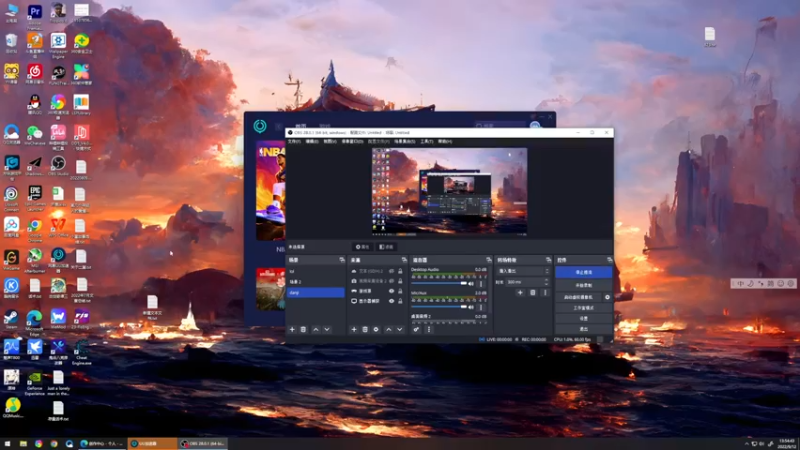Screen dimensions: 800x450
Task: Select the danji scene in Scenes list
Action: [316, 292]
